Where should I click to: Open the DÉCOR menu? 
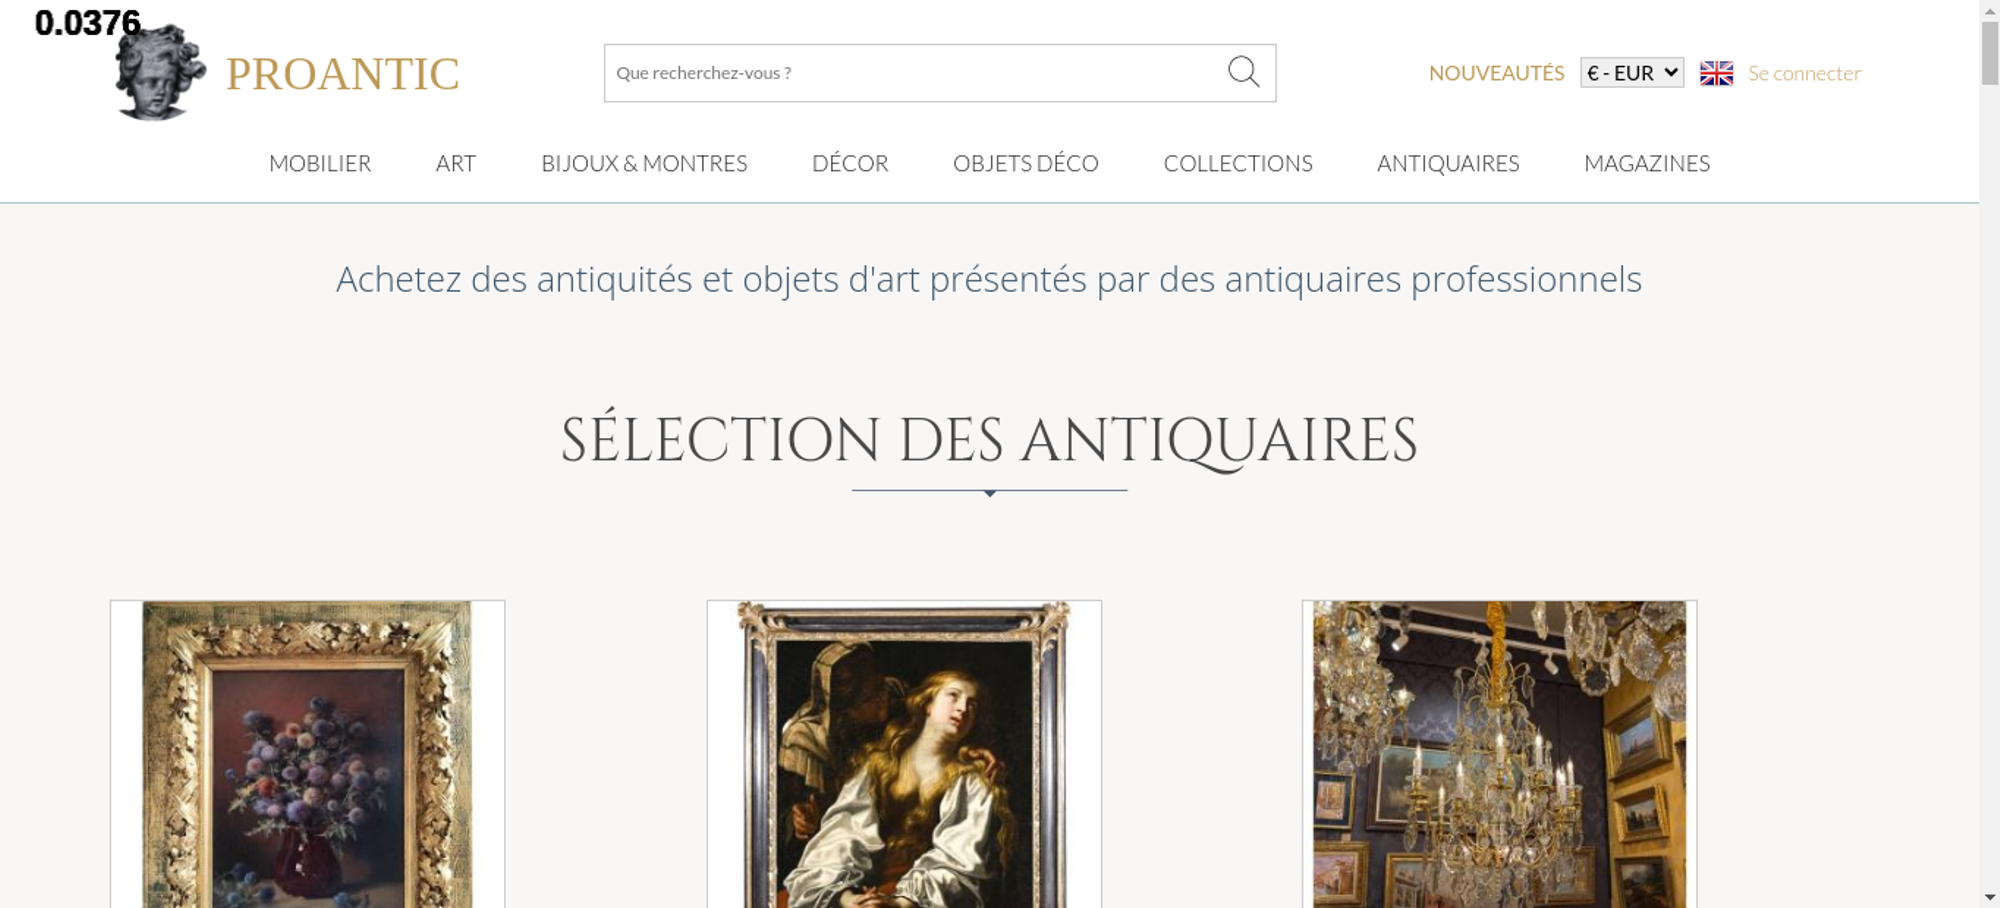(850, 164)
